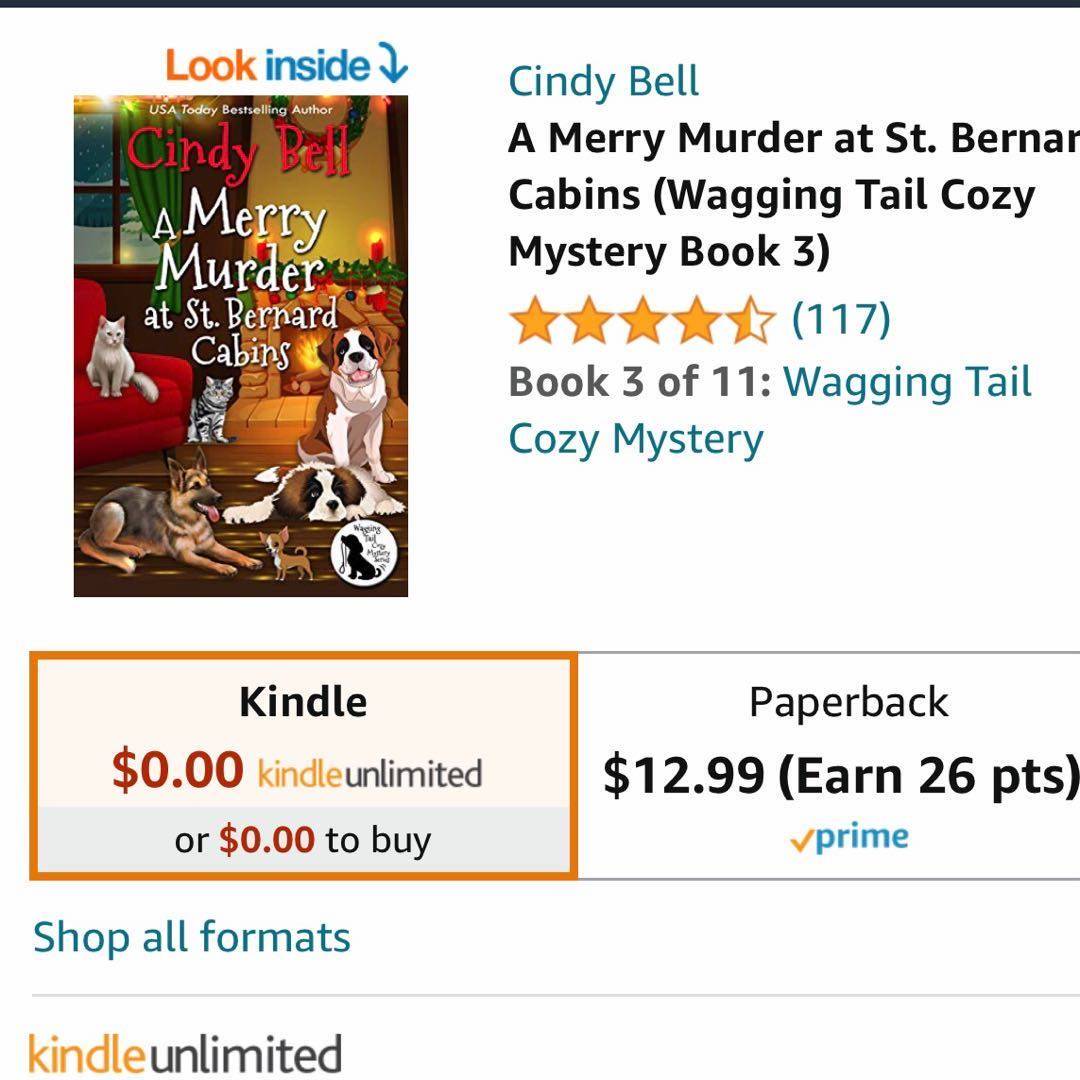This screenshot has height=1080, width=1080.
Task: Click the "Look inside" label text
Action: click(x=267, y=66)
